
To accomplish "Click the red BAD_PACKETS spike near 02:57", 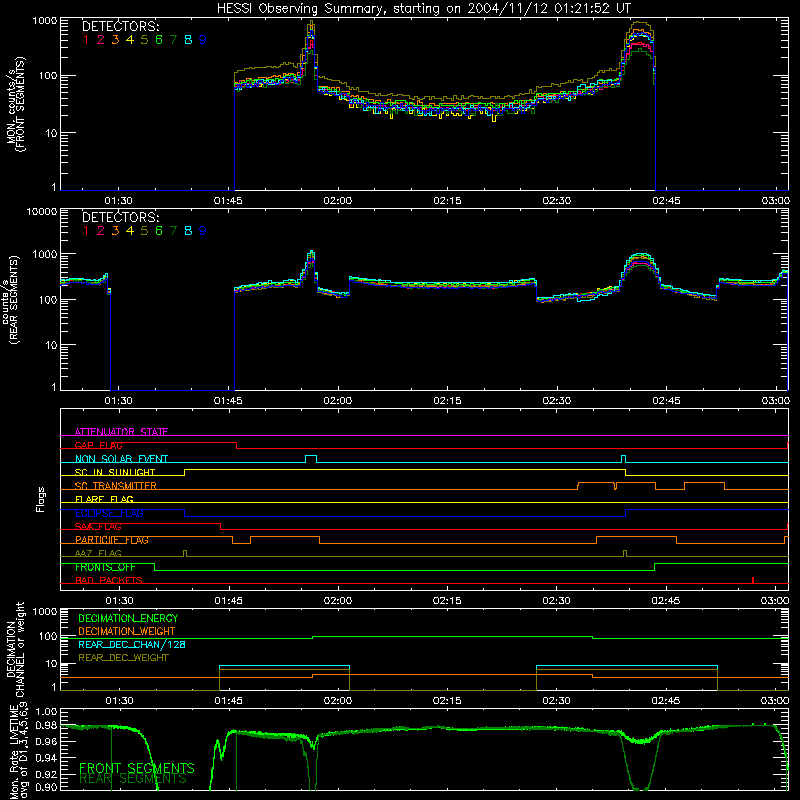I will (753, 580).
